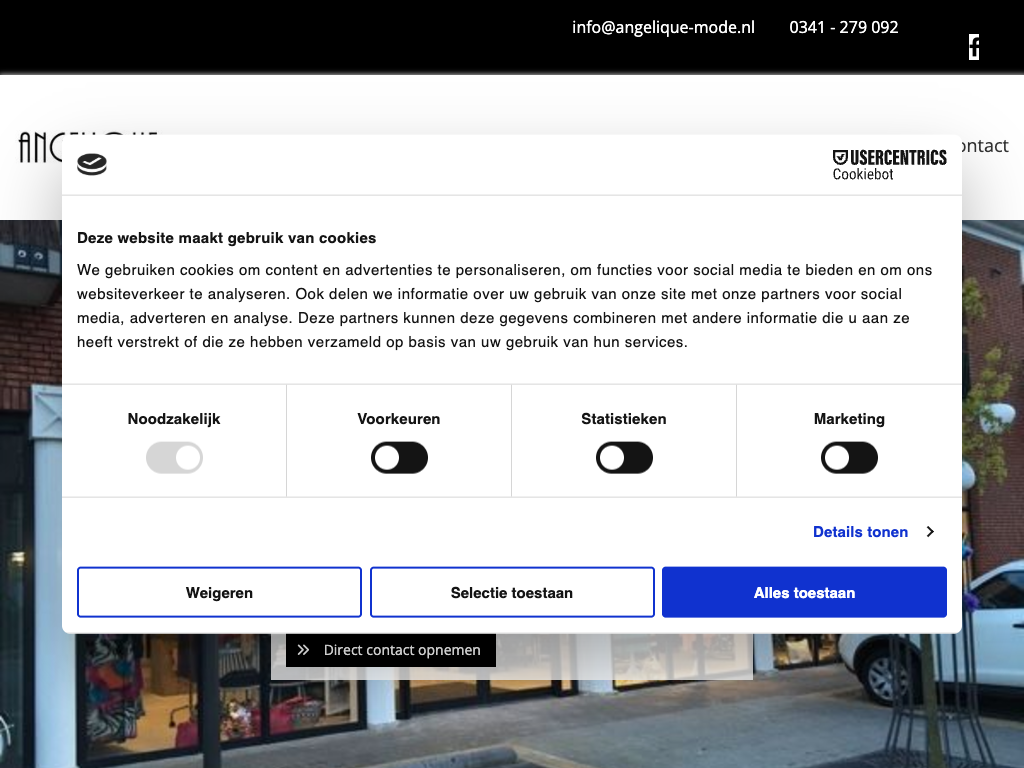
Task: Enable the Statistieken cookie switch
Action: pos(624,459)
